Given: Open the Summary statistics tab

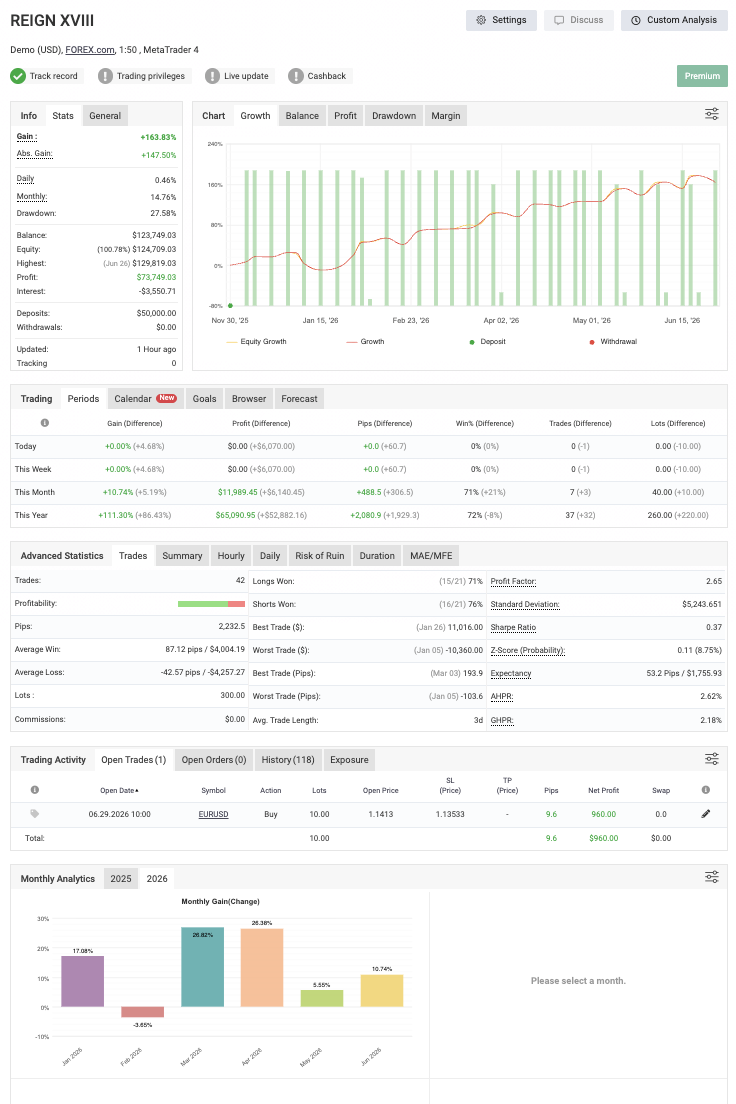Looking at the screenshot, I should [x=182, y=556].
